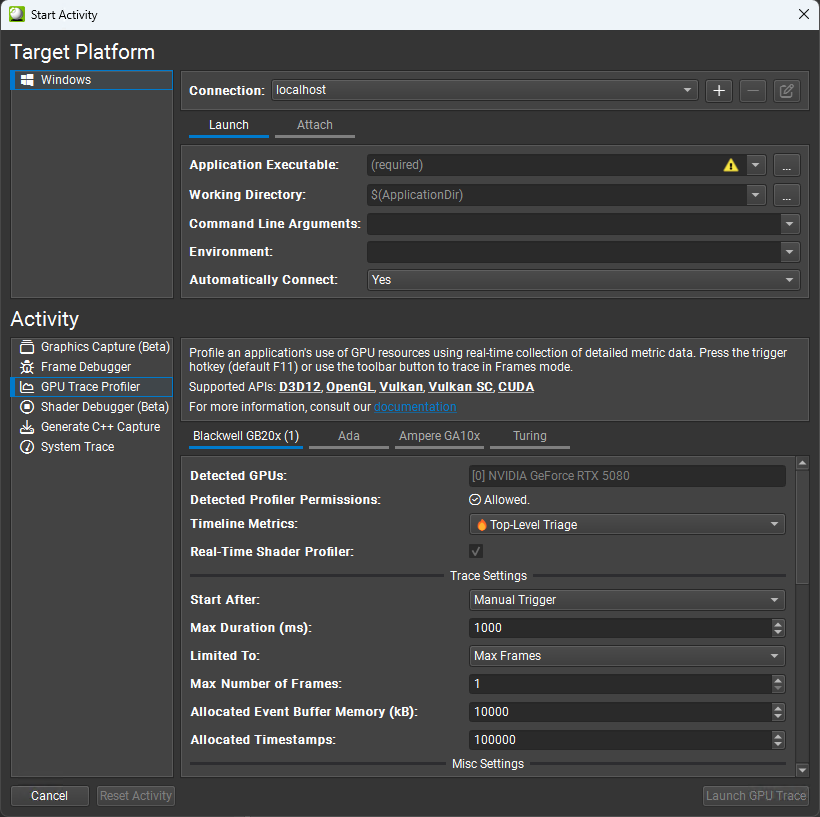This screenshot has width=820, height=817.
Task: Open the Automatically Connect dropdown
Action: [x=583, y=280]
